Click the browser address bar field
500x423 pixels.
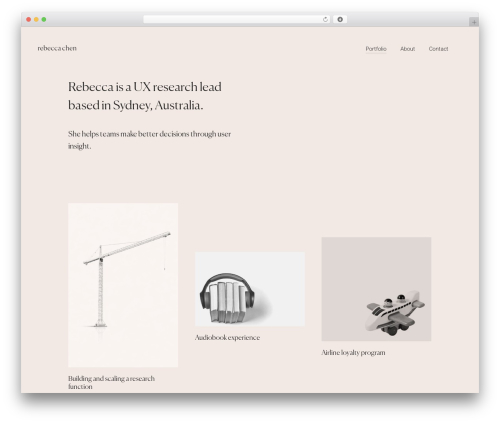[237, 20]
